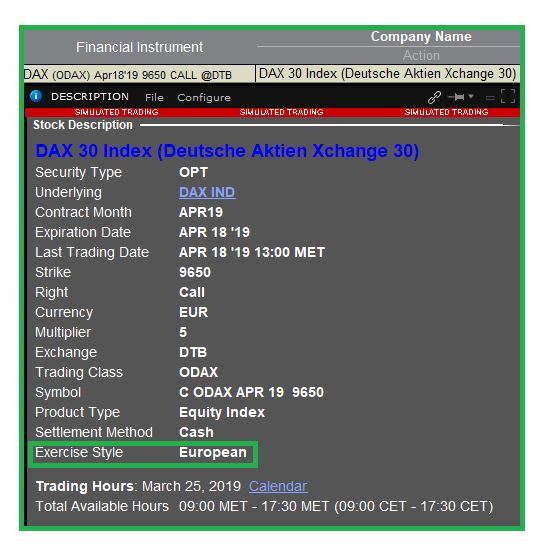Click the Underlying label

pyautogui.click(x=69, y=192)
